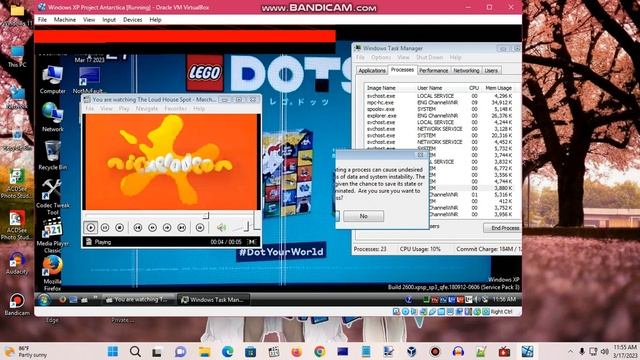Open the Recycle Bin on the XP desktop
This screenshot has height=360, width=640.
53,155
